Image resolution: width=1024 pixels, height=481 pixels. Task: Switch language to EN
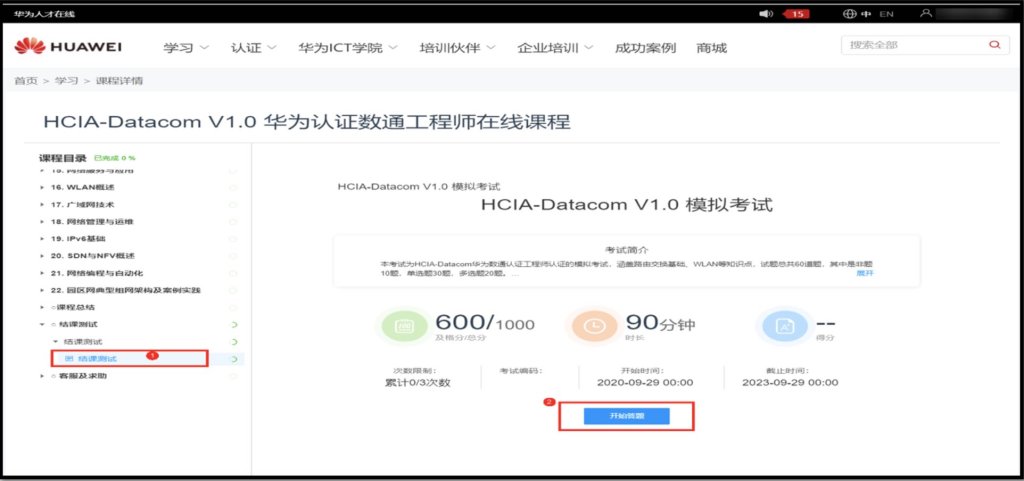point(886,14)
